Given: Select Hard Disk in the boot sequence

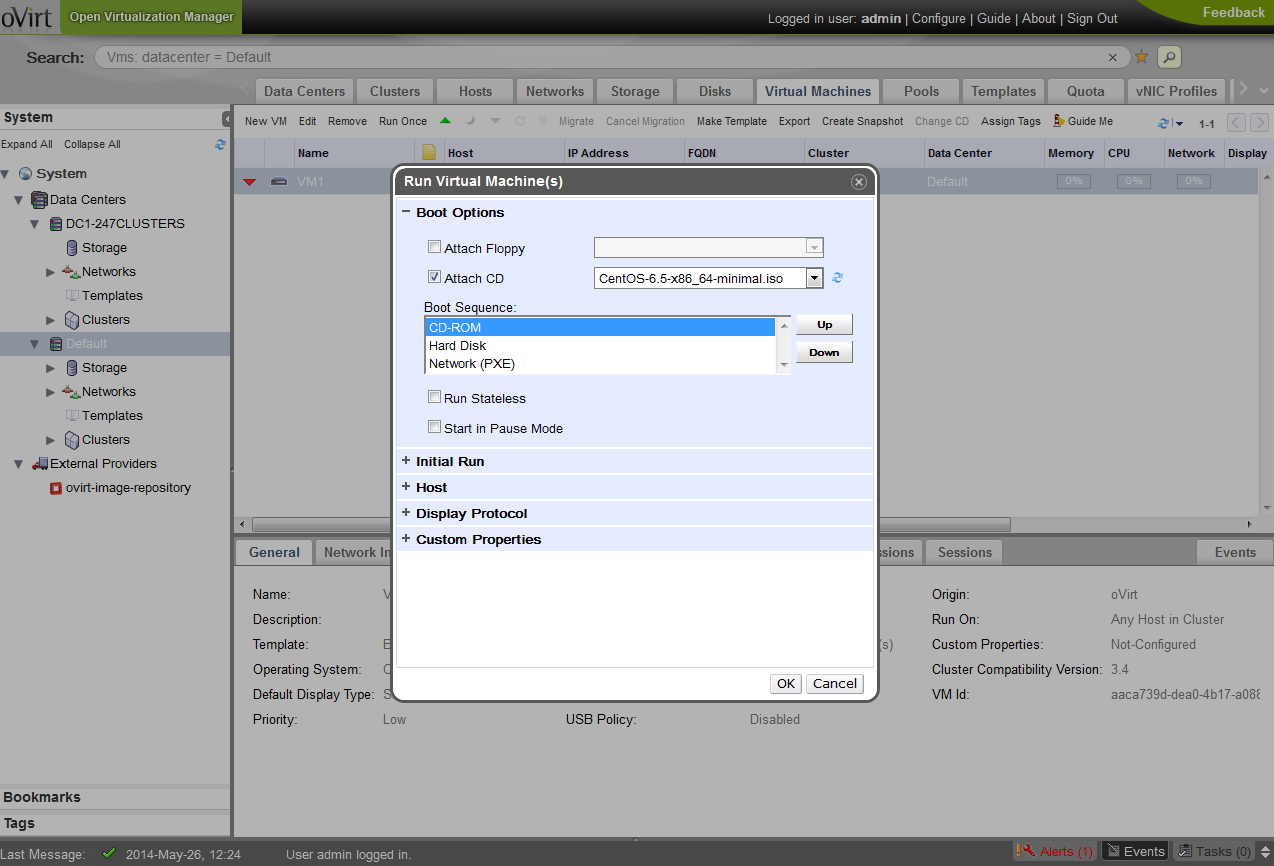Looking at the screenshot, I should [458, 345].
